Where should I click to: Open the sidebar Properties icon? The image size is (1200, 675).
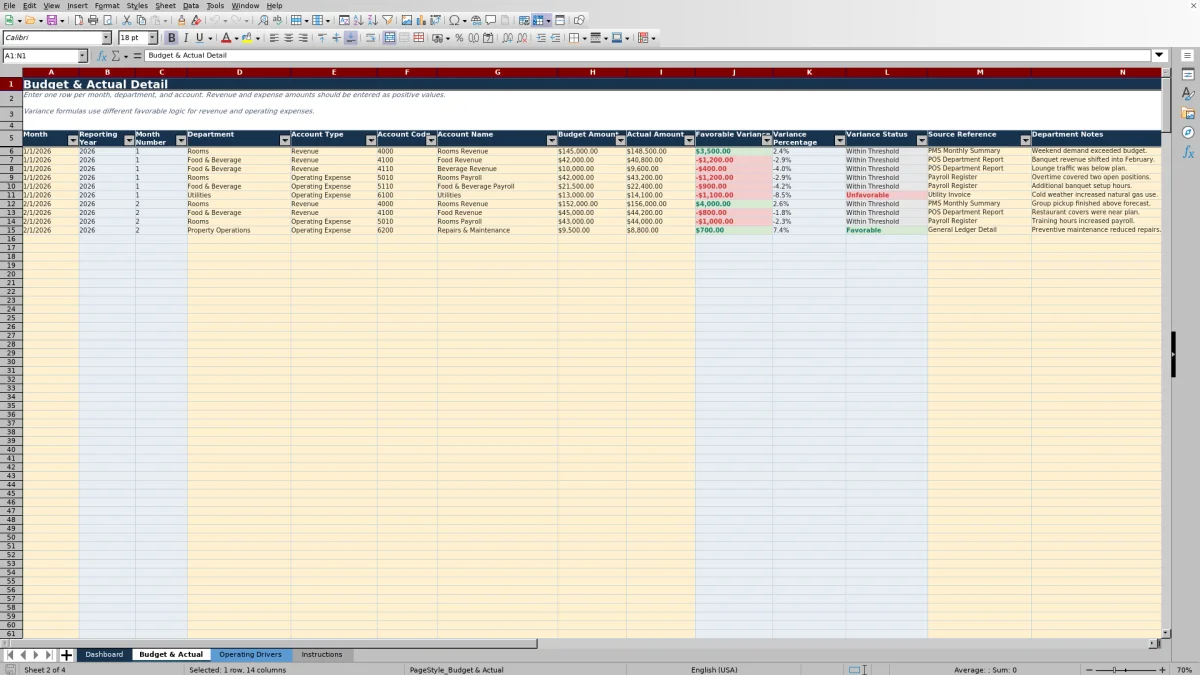(x=1188, y=75)
